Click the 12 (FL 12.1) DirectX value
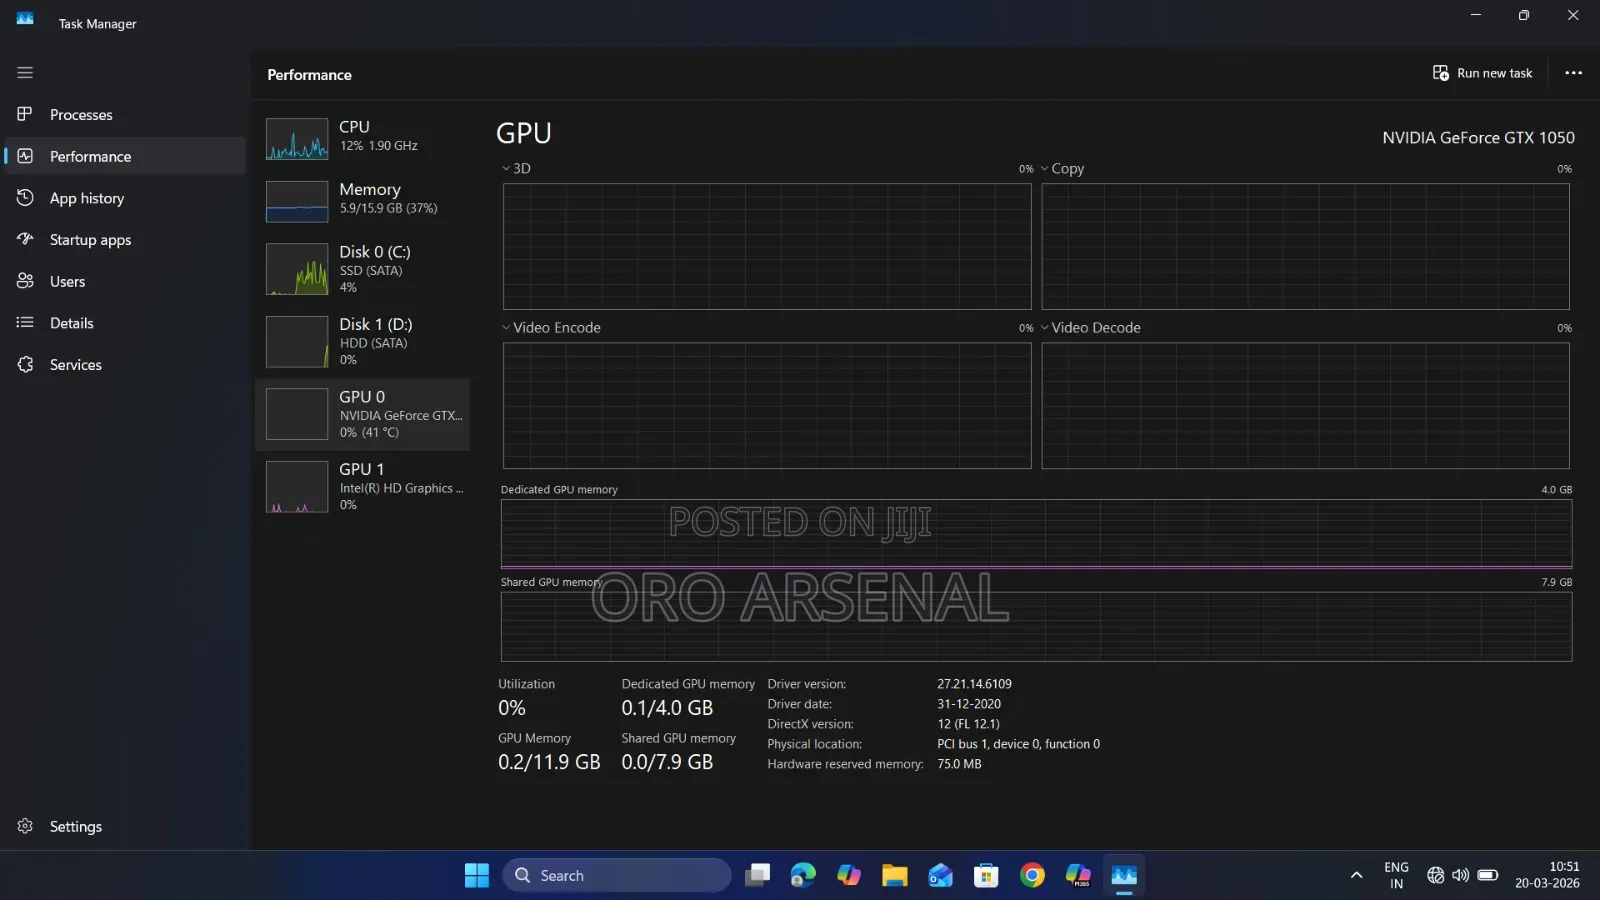This screenshot has height=900, width=1600. (968, 724)
